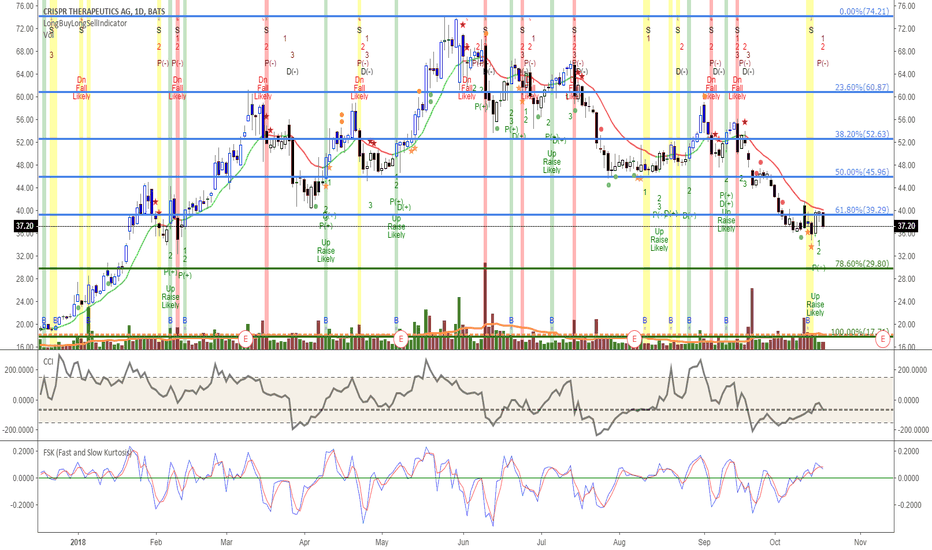Click the 24.00 value on right price axis
932x550 pixels.
click(906, 301)
